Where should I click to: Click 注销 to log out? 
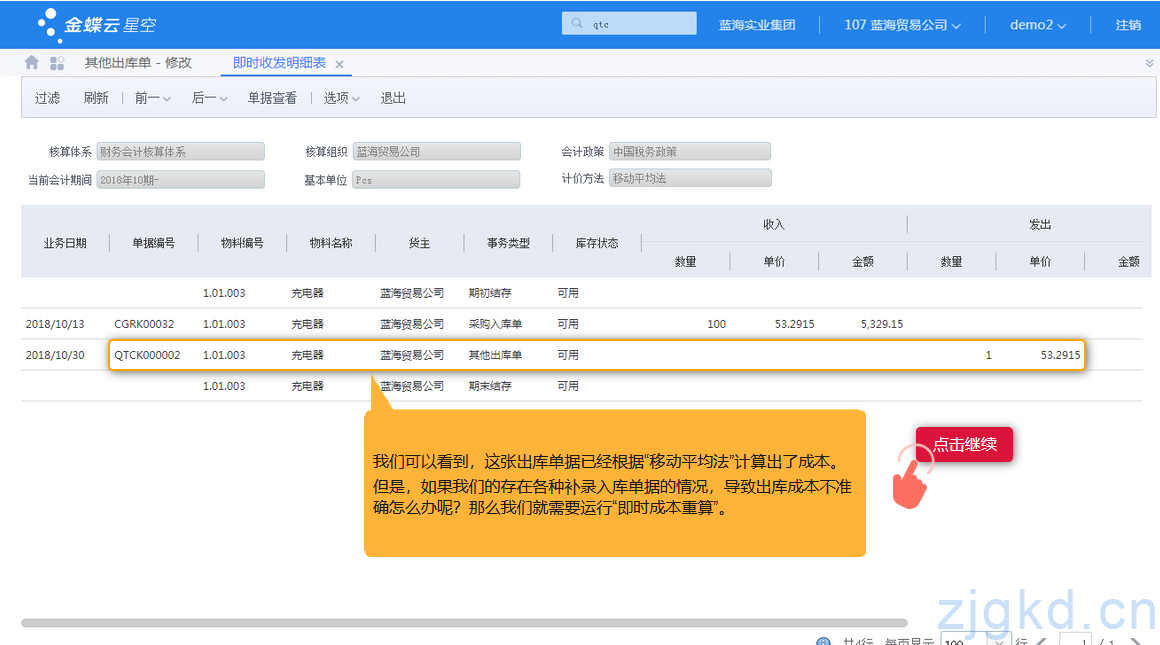coord(1128,24)
